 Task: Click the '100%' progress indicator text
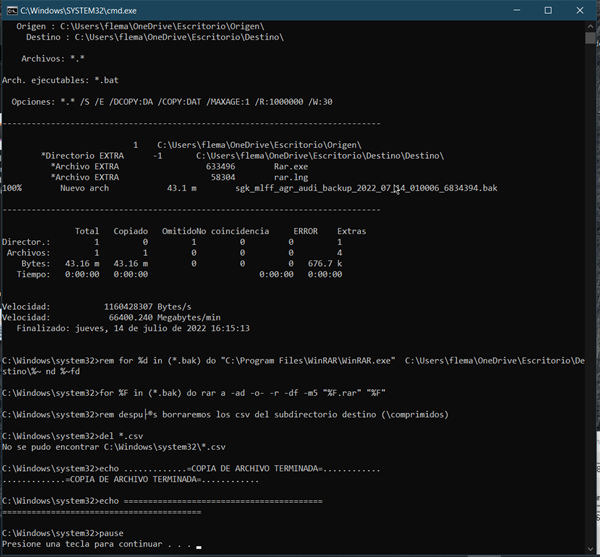(12, 188)
